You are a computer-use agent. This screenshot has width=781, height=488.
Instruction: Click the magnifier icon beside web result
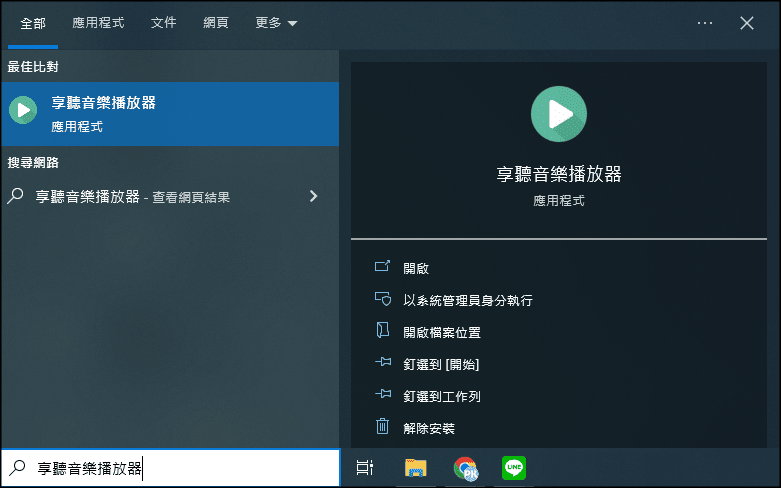coord(15,196)
